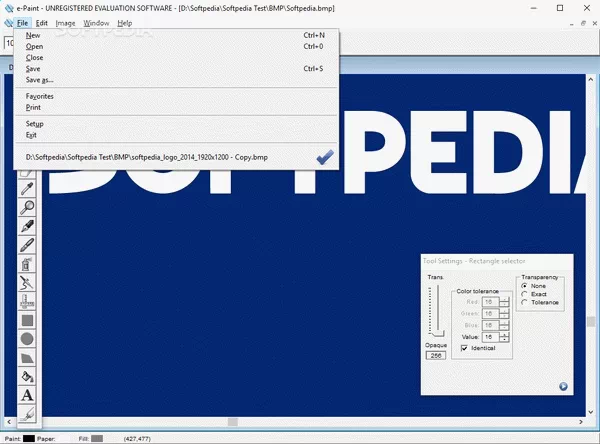This screenshot has height=444, width=600.
Task: Select the paintbrush tool
Action: [x=27, y=245]
